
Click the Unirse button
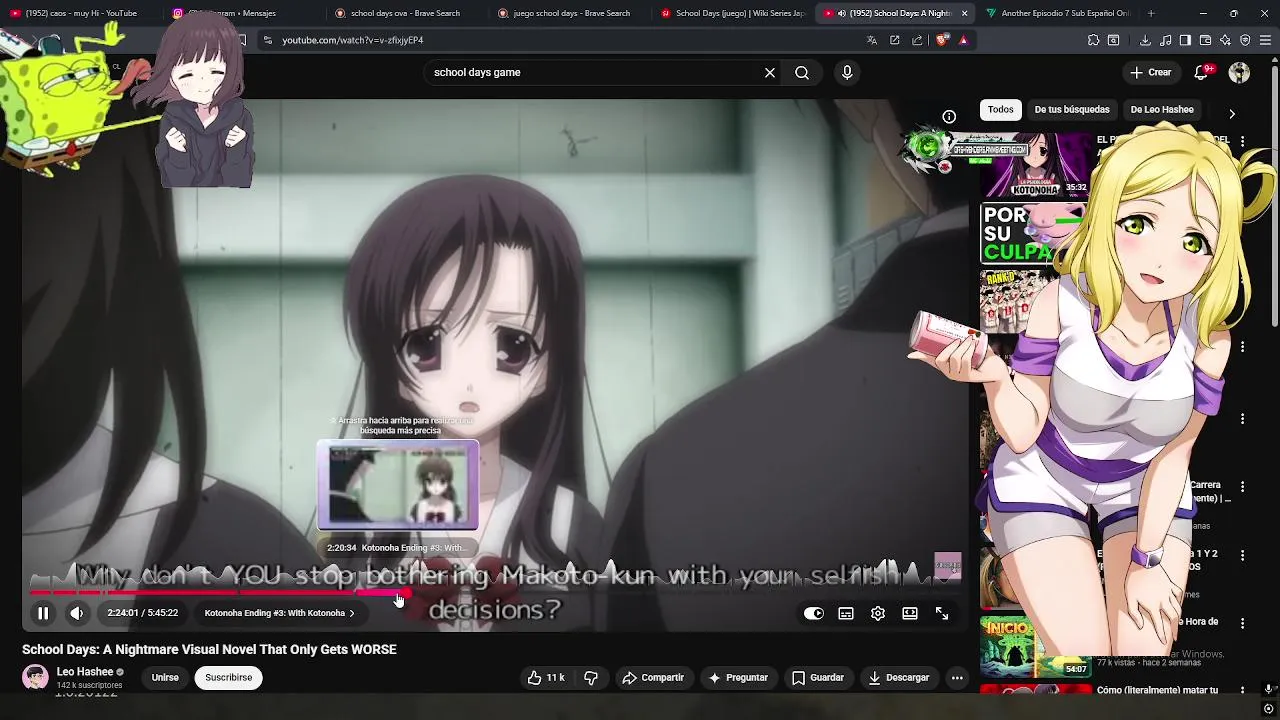click(165, 677)
